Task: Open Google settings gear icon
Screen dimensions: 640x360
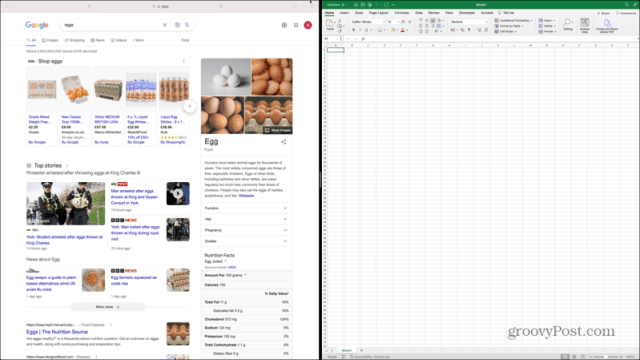Action: click(x=284, y=25)
